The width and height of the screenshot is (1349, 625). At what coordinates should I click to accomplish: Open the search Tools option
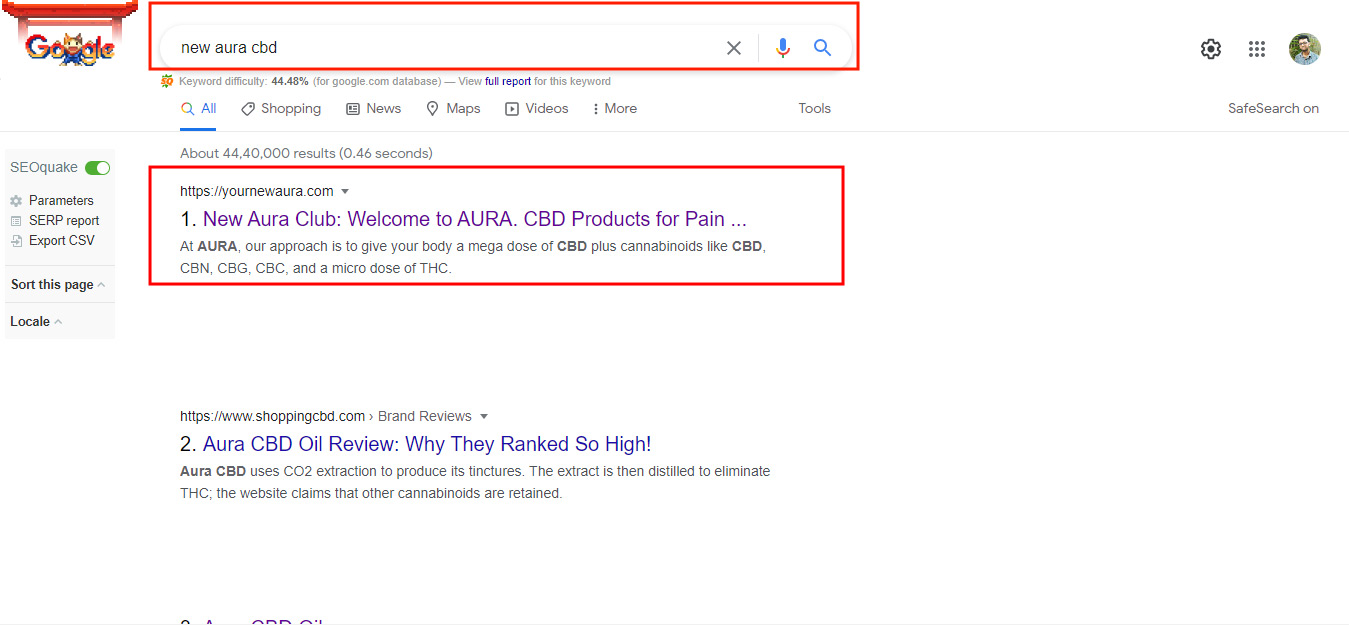tap(815, 109)
